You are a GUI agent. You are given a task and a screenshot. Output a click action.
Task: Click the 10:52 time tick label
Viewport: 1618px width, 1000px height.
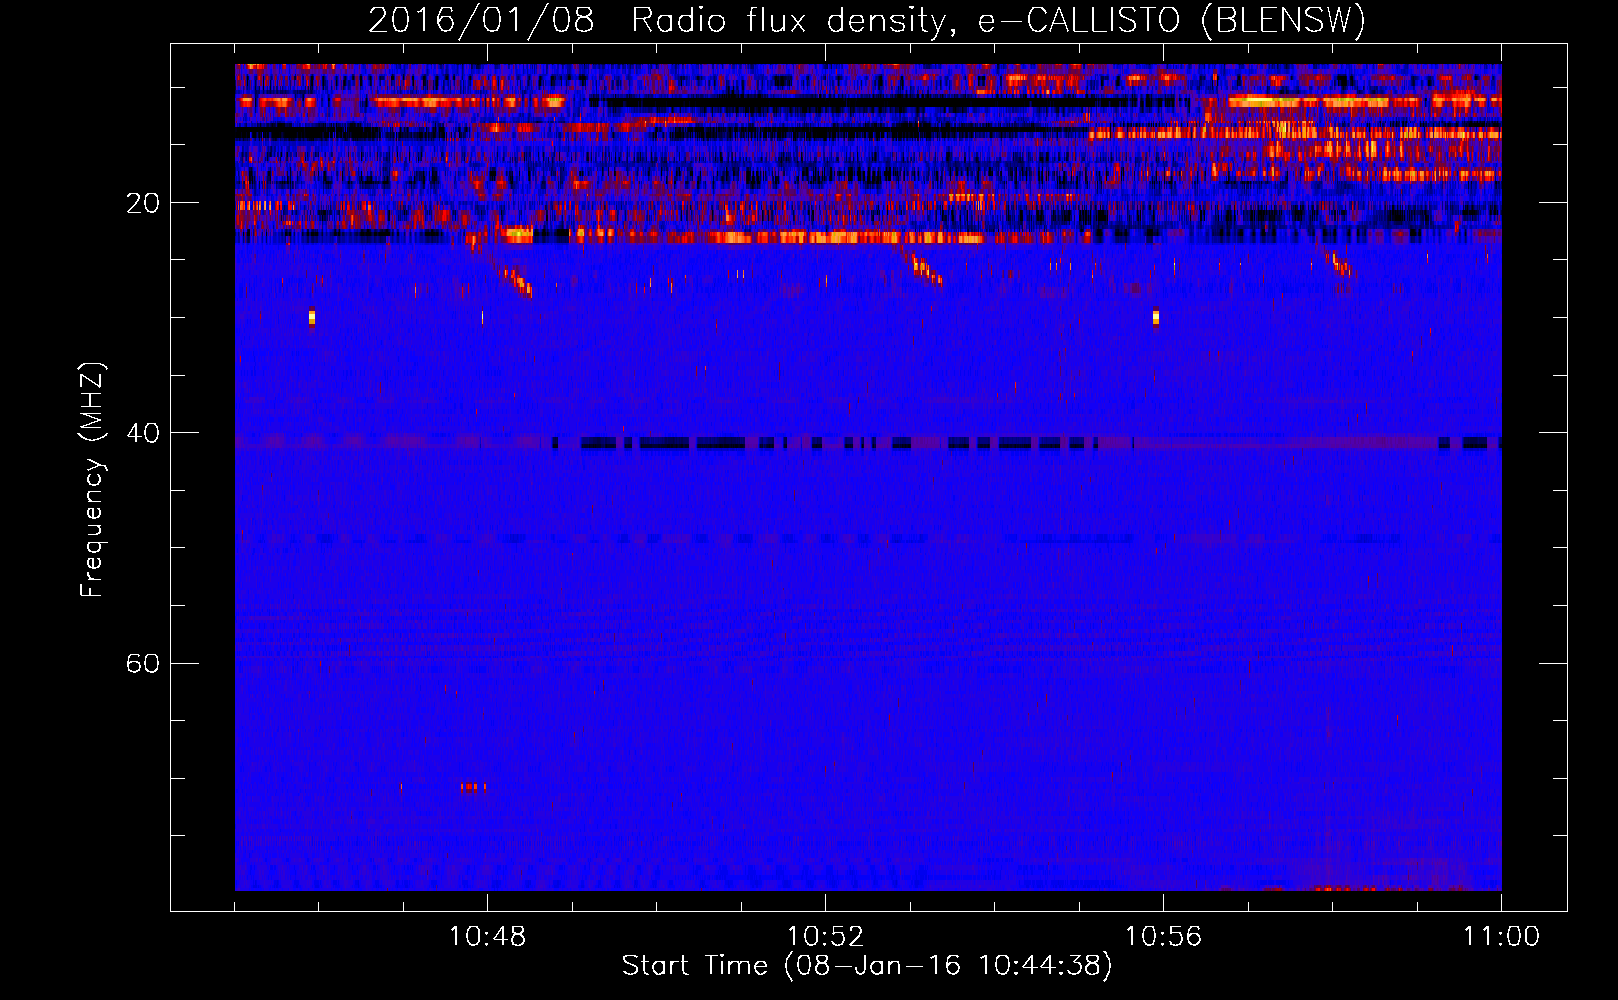coord(825,937)
